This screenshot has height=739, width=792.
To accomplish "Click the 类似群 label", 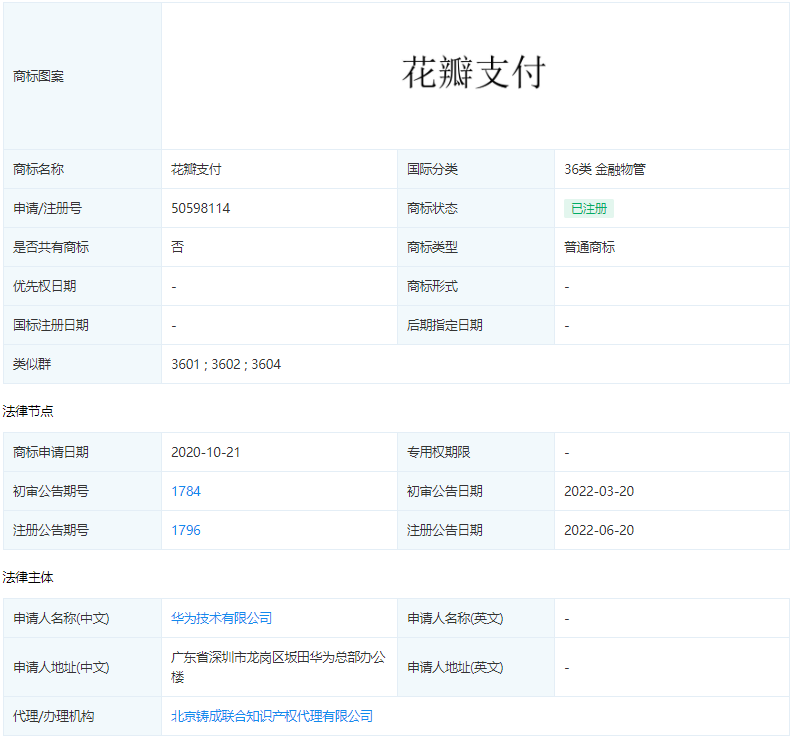I will pos(32,364).
